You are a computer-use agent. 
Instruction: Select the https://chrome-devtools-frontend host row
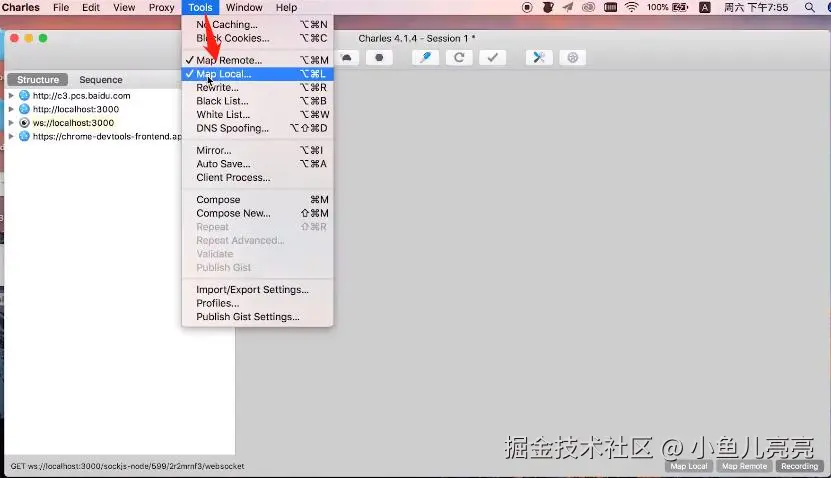pyautogui.click(x=107, y=136)
